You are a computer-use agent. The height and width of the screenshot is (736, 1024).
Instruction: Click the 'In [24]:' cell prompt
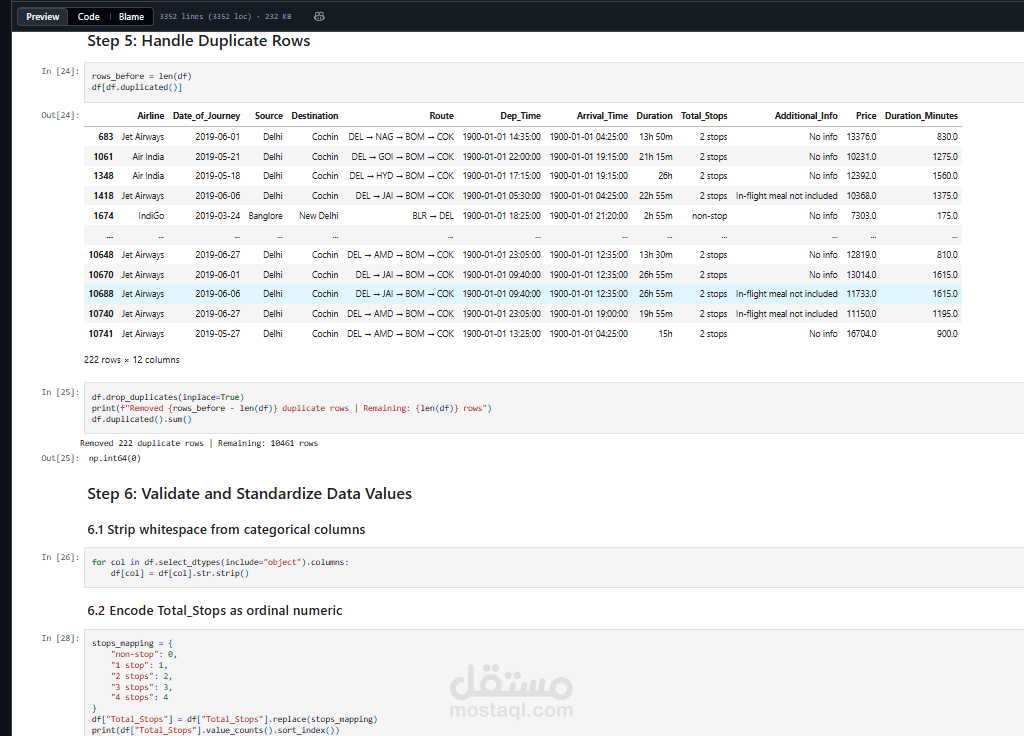[x=60, y=71]
